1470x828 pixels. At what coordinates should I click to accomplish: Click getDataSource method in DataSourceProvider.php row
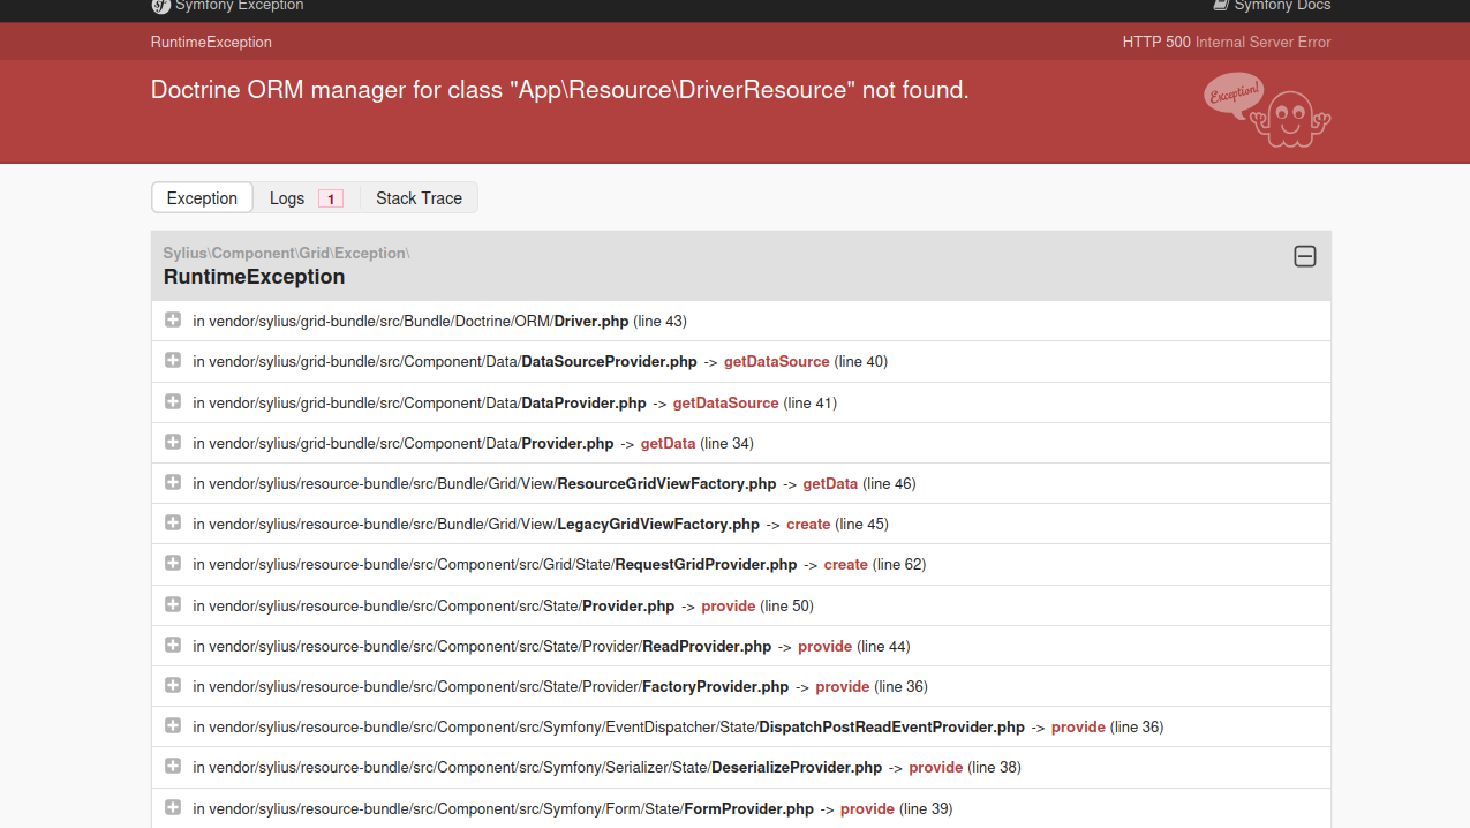tap(776, 362)
